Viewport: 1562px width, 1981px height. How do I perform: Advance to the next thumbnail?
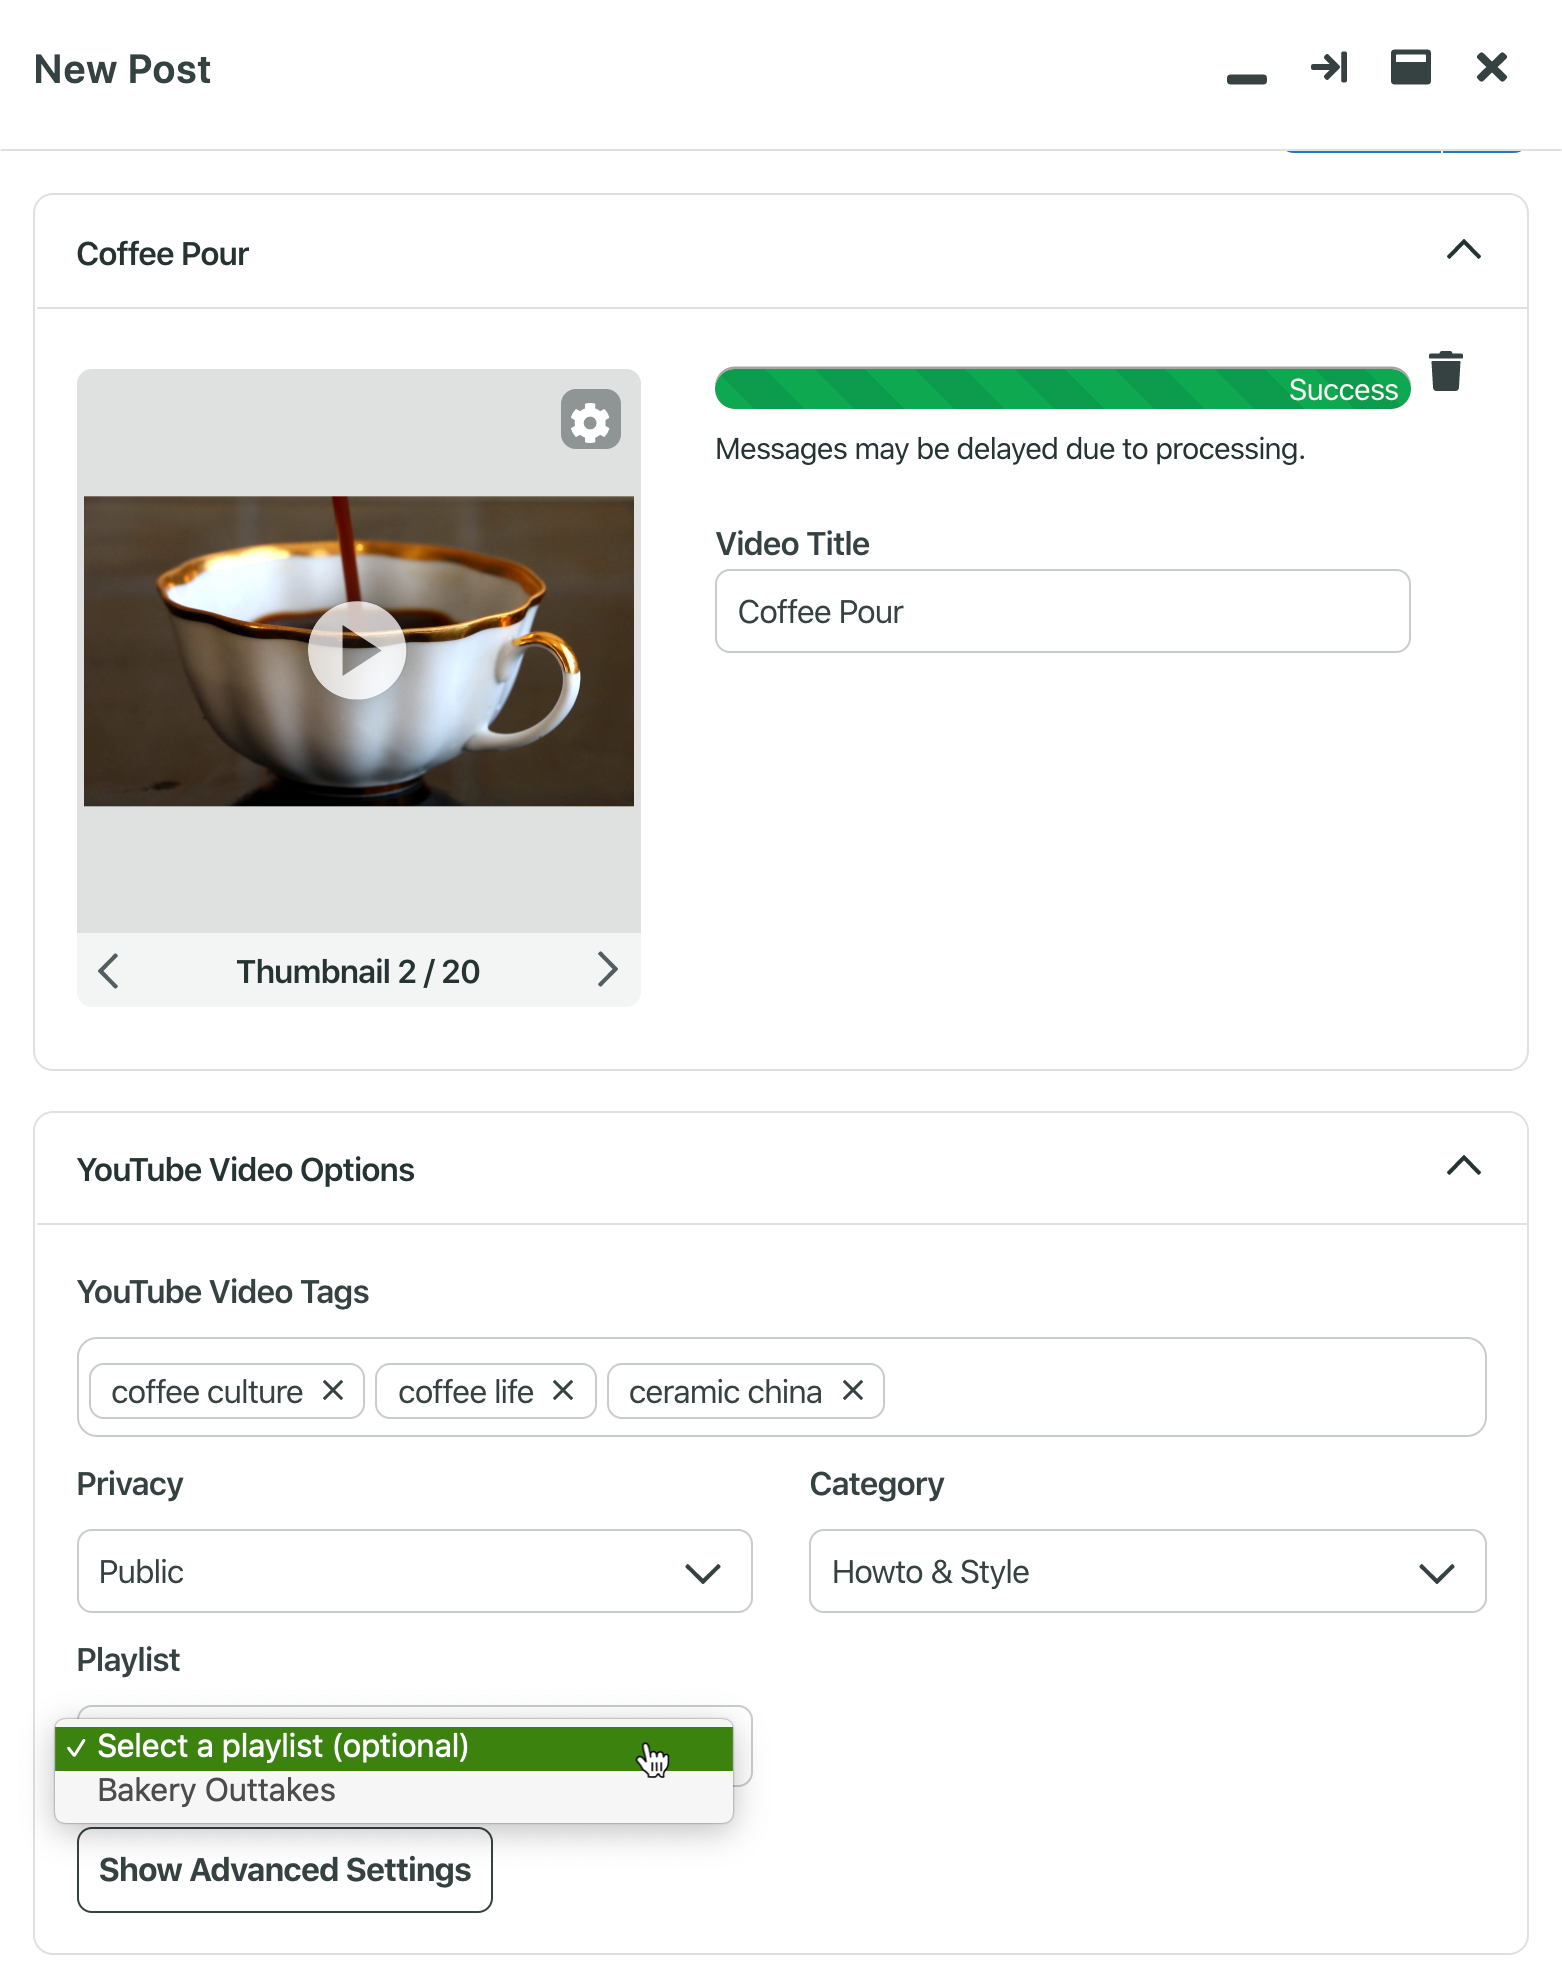(607, 970)
